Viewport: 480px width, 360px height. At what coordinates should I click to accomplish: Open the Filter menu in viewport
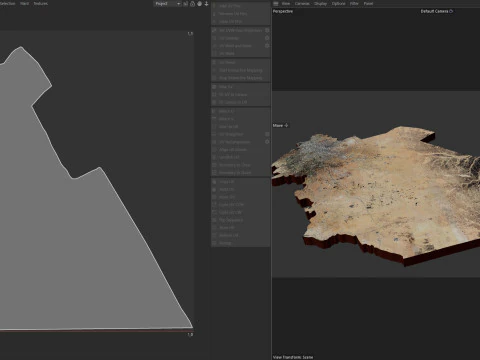[x=354, y=3]
